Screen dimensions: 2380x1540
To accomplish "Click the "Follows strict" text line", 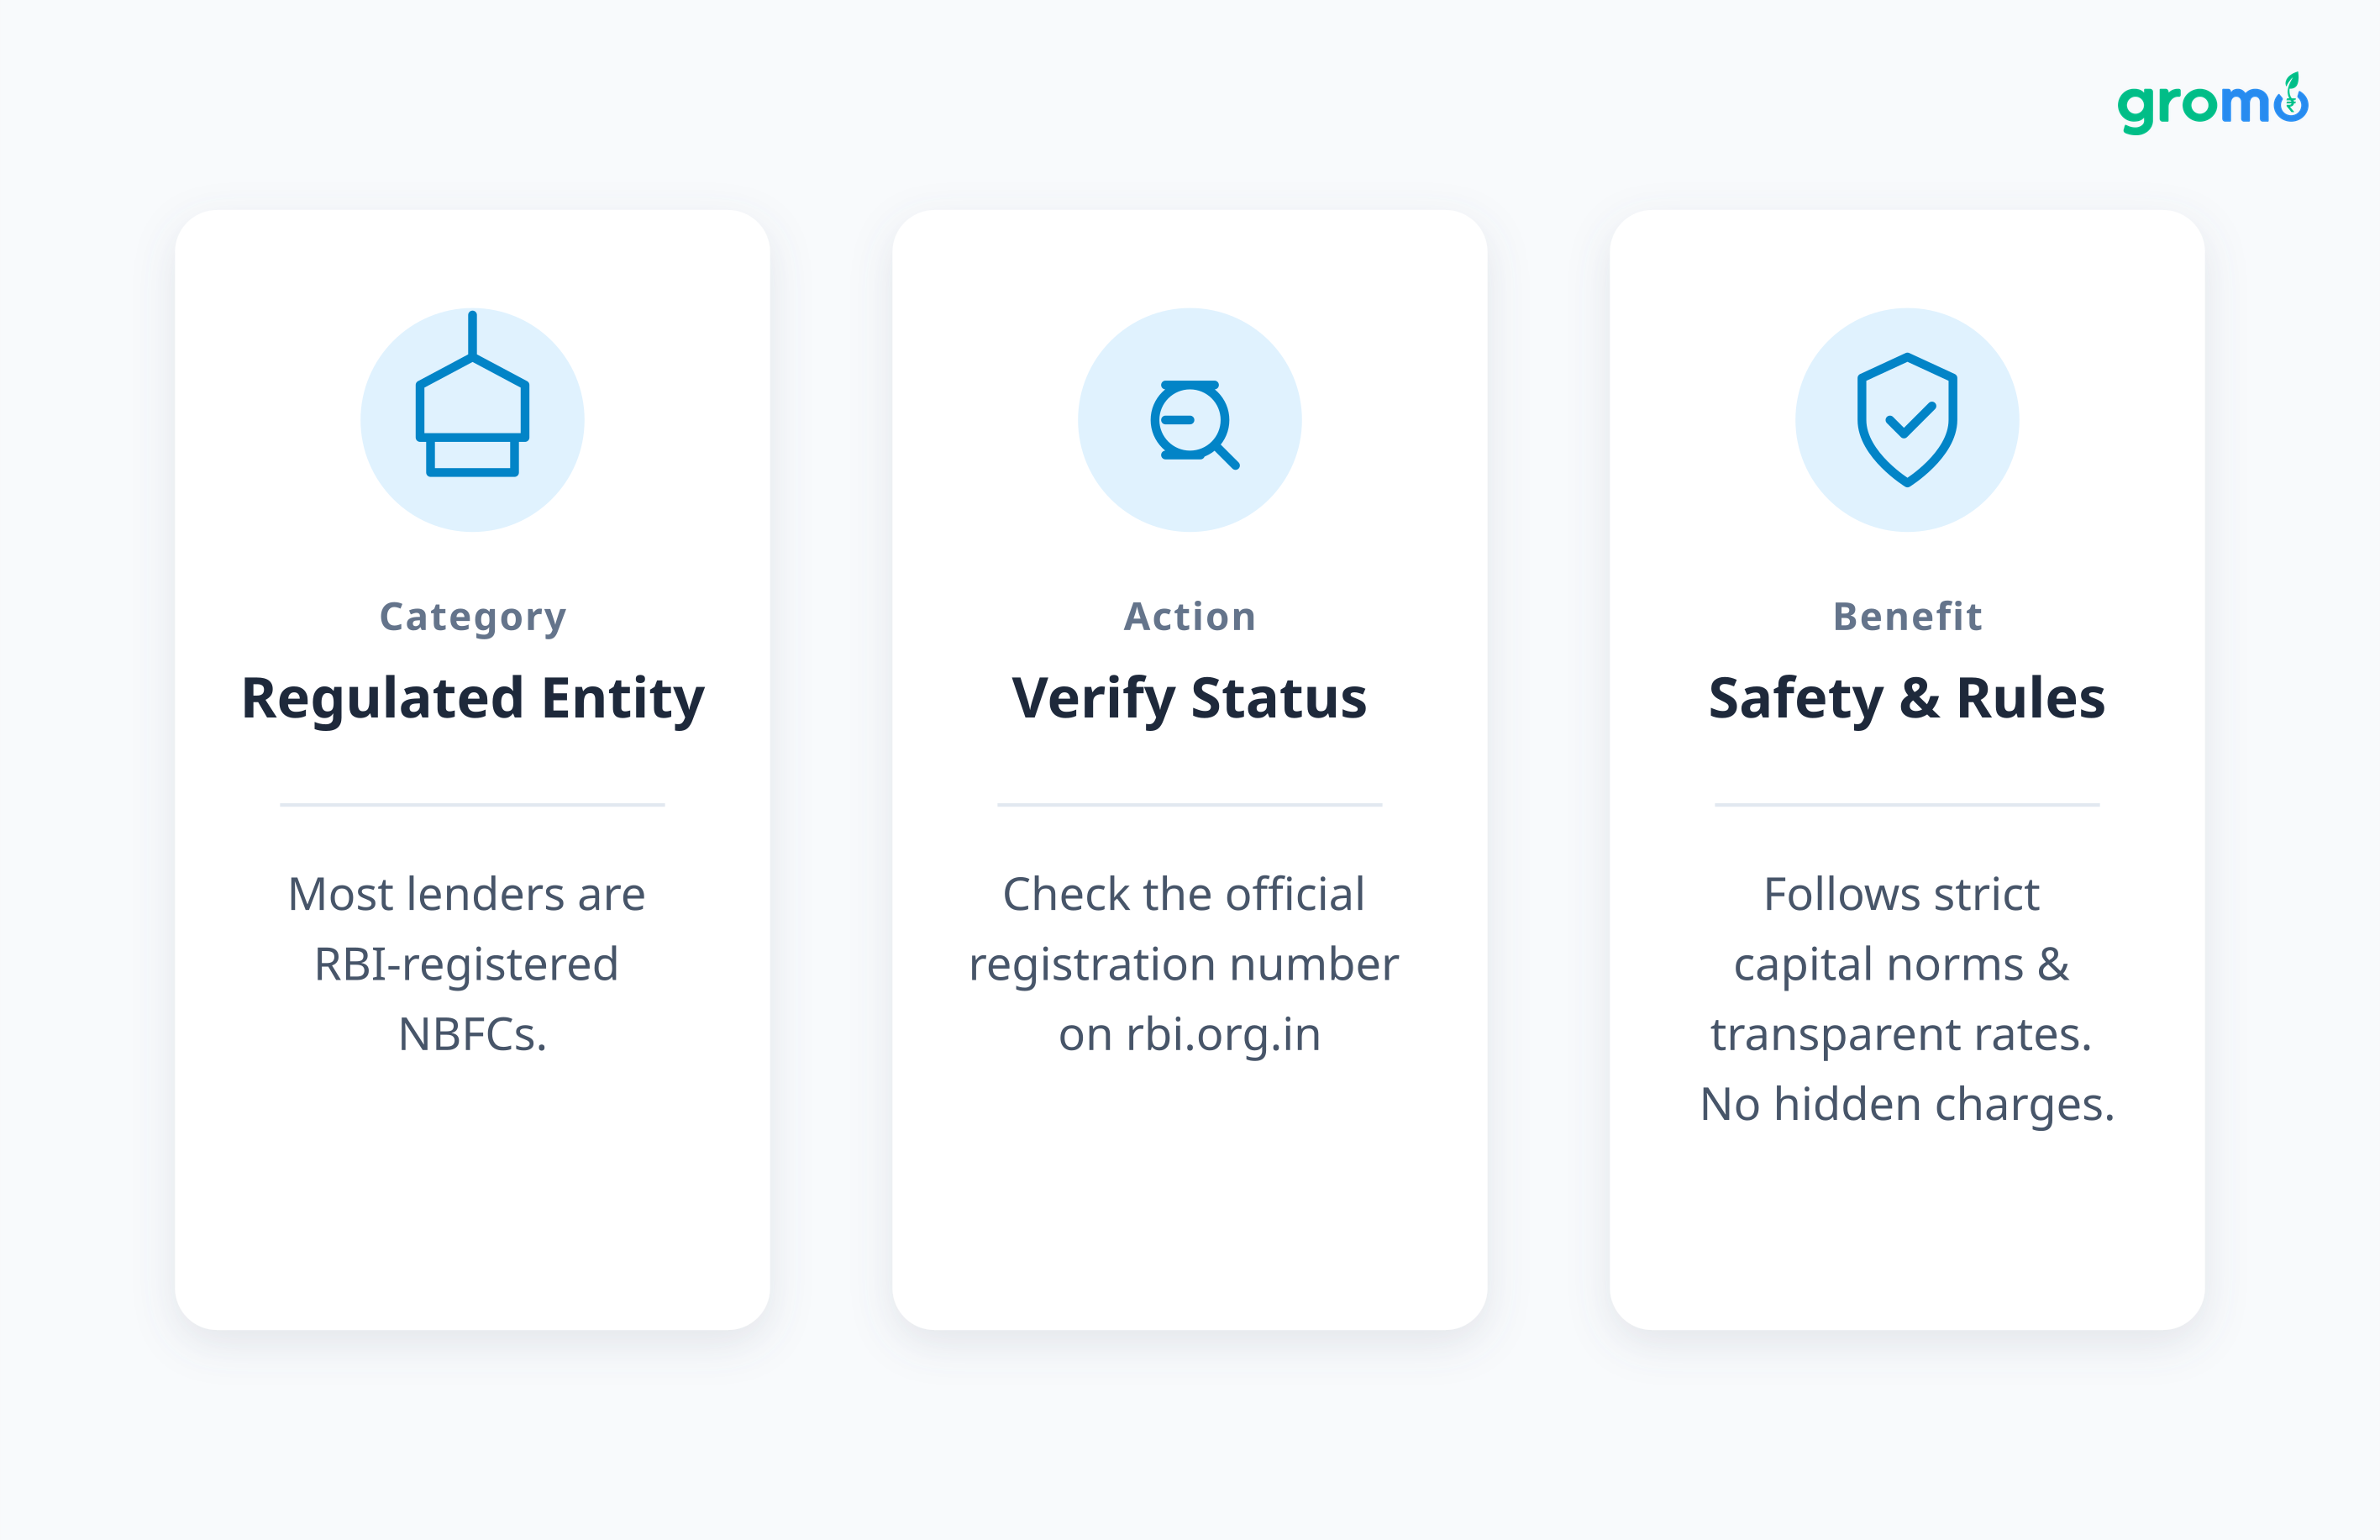I will pos(1900,894).
